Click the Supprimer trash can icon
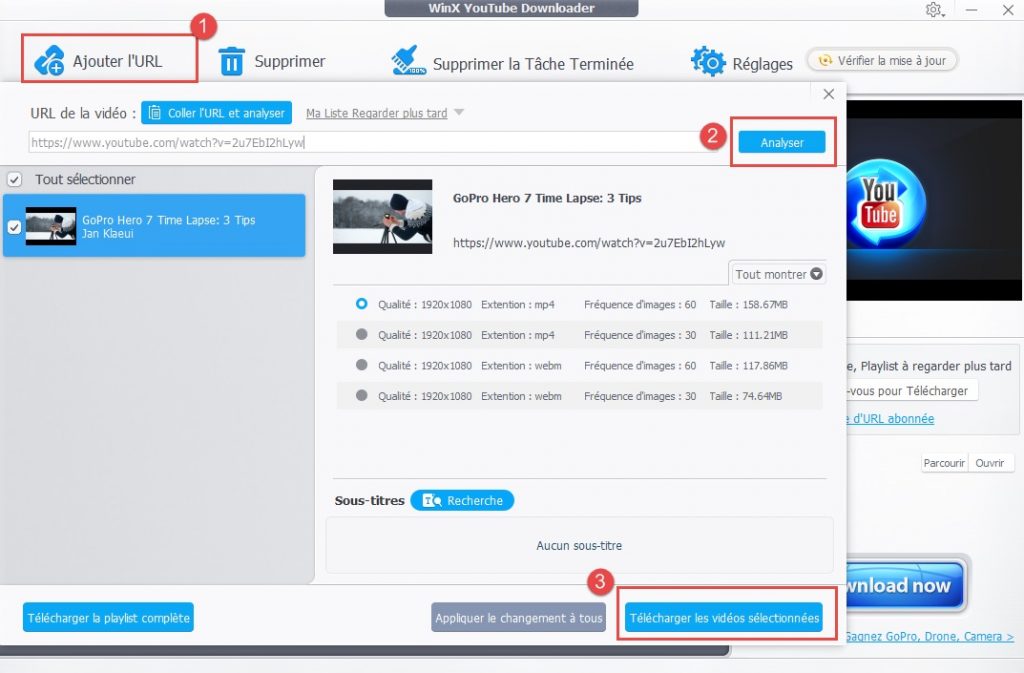Image resolution: width=1024 pixels, height=673 pixels. click(x=231, y=61)
